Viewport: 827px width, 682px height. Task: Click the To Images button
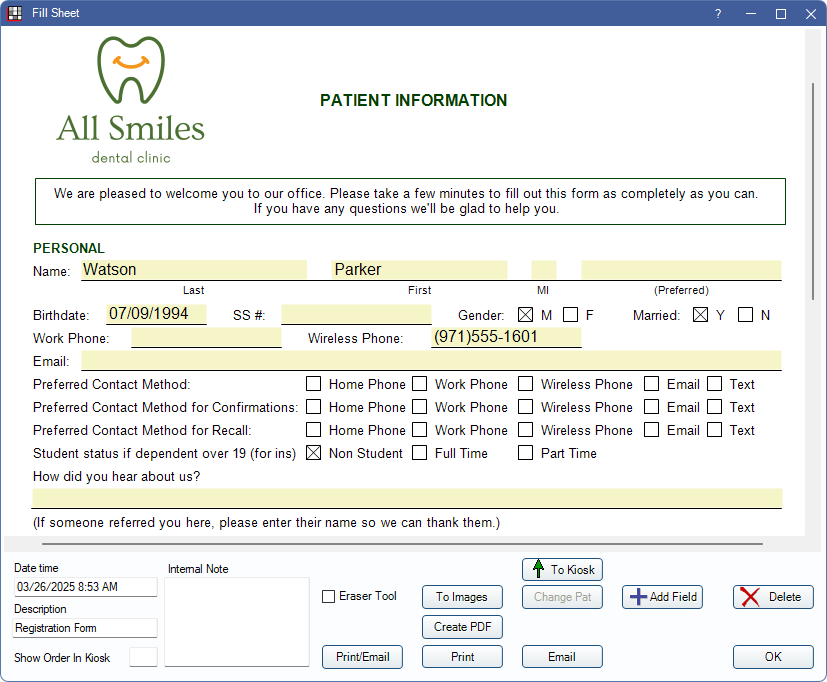click(x=462, y=597)
